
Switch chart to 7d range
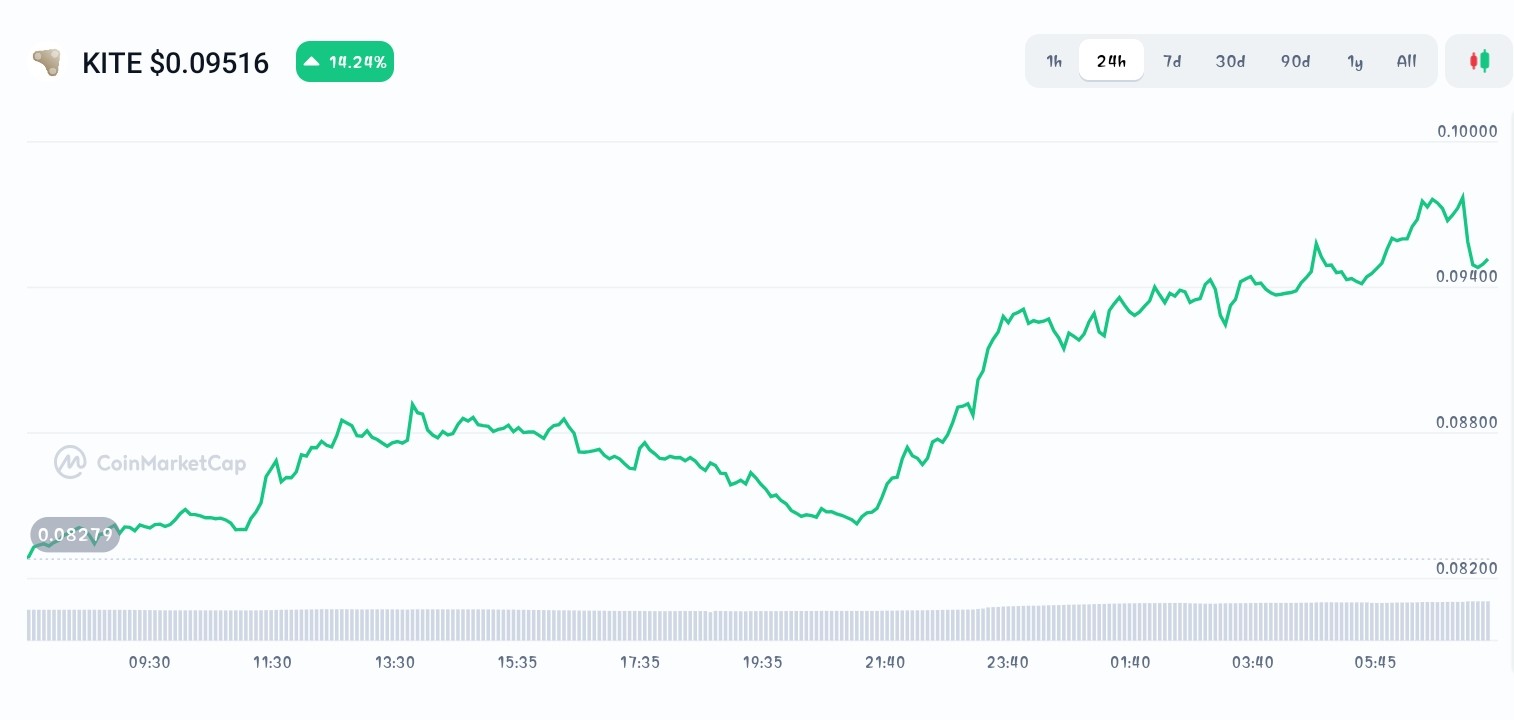tap(1172, 61)
